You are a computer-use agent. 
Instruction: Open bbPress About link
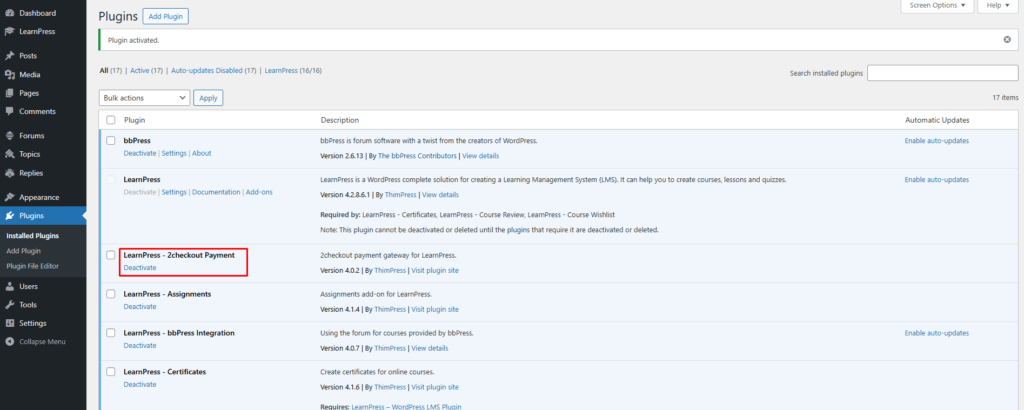point(202,153)
